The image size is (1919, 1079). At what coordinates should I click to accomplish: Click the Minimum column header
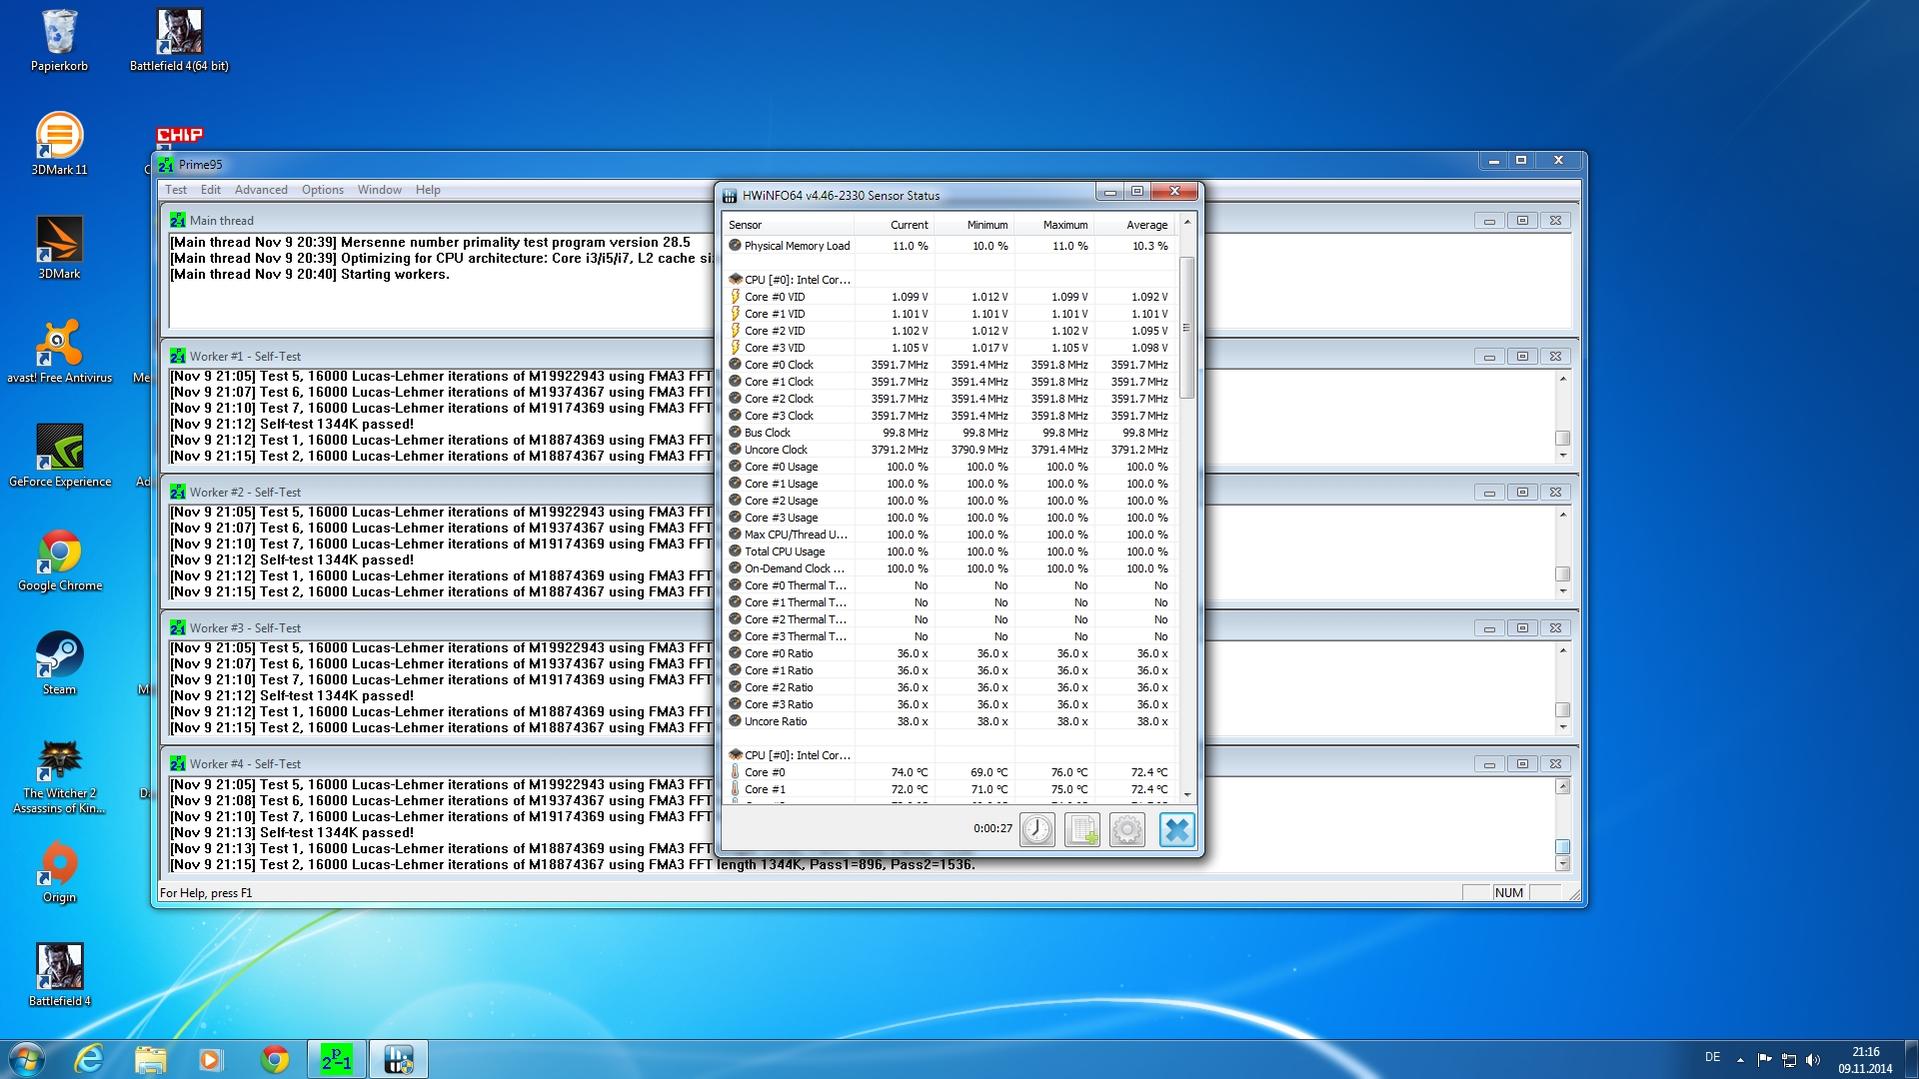(974, 225)
